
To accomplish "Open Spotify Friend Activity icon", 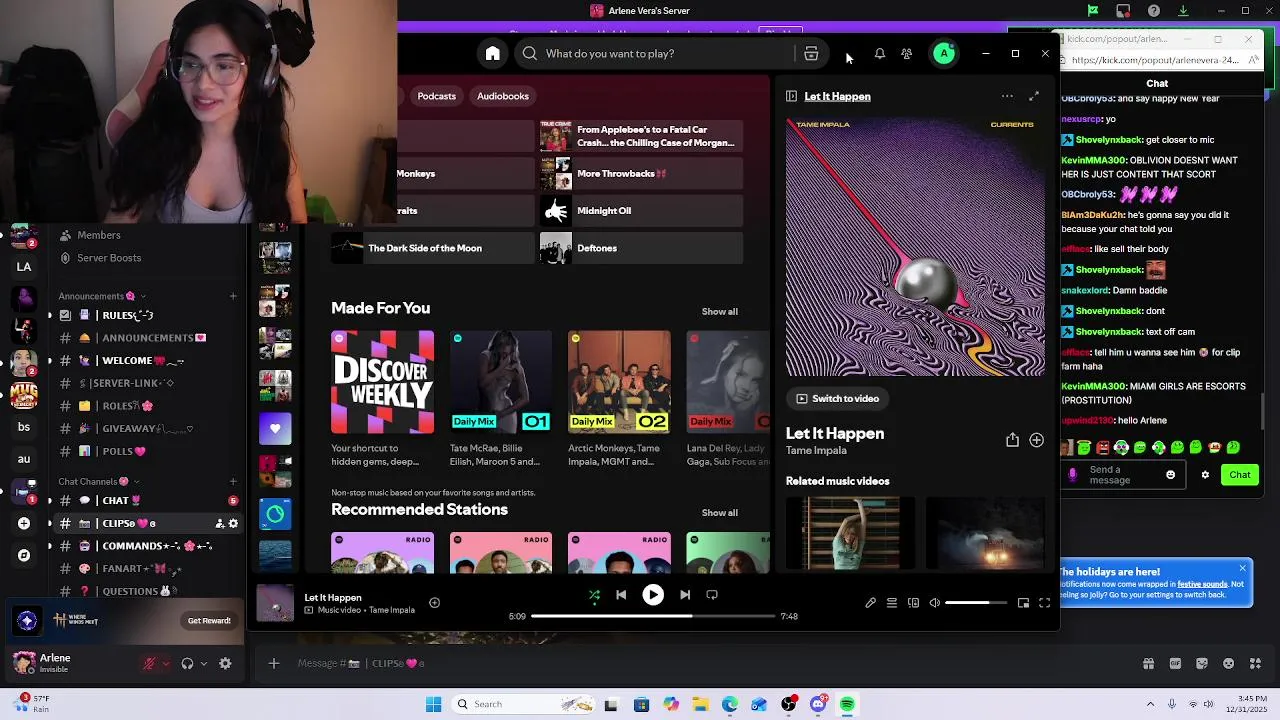I will (906, 54).
